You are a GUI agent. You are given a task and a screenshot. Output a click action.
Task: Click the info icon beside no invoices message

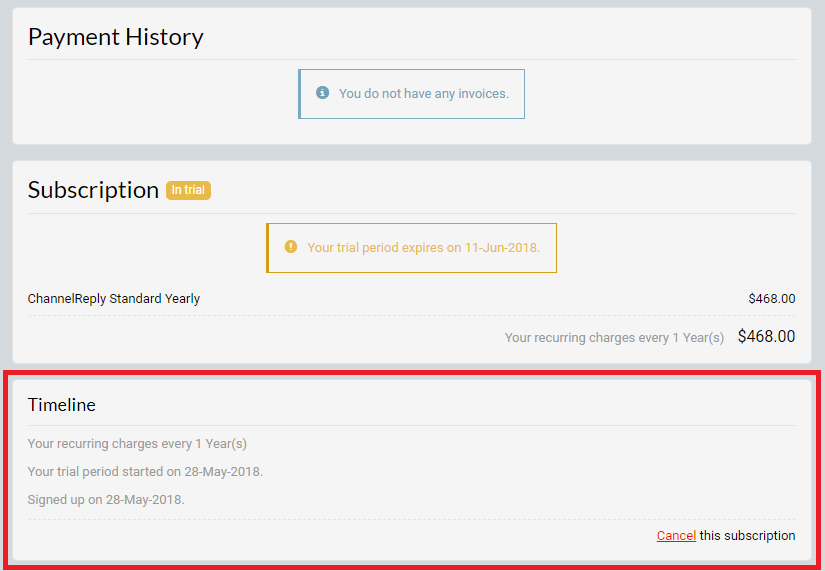click(323, 93)
